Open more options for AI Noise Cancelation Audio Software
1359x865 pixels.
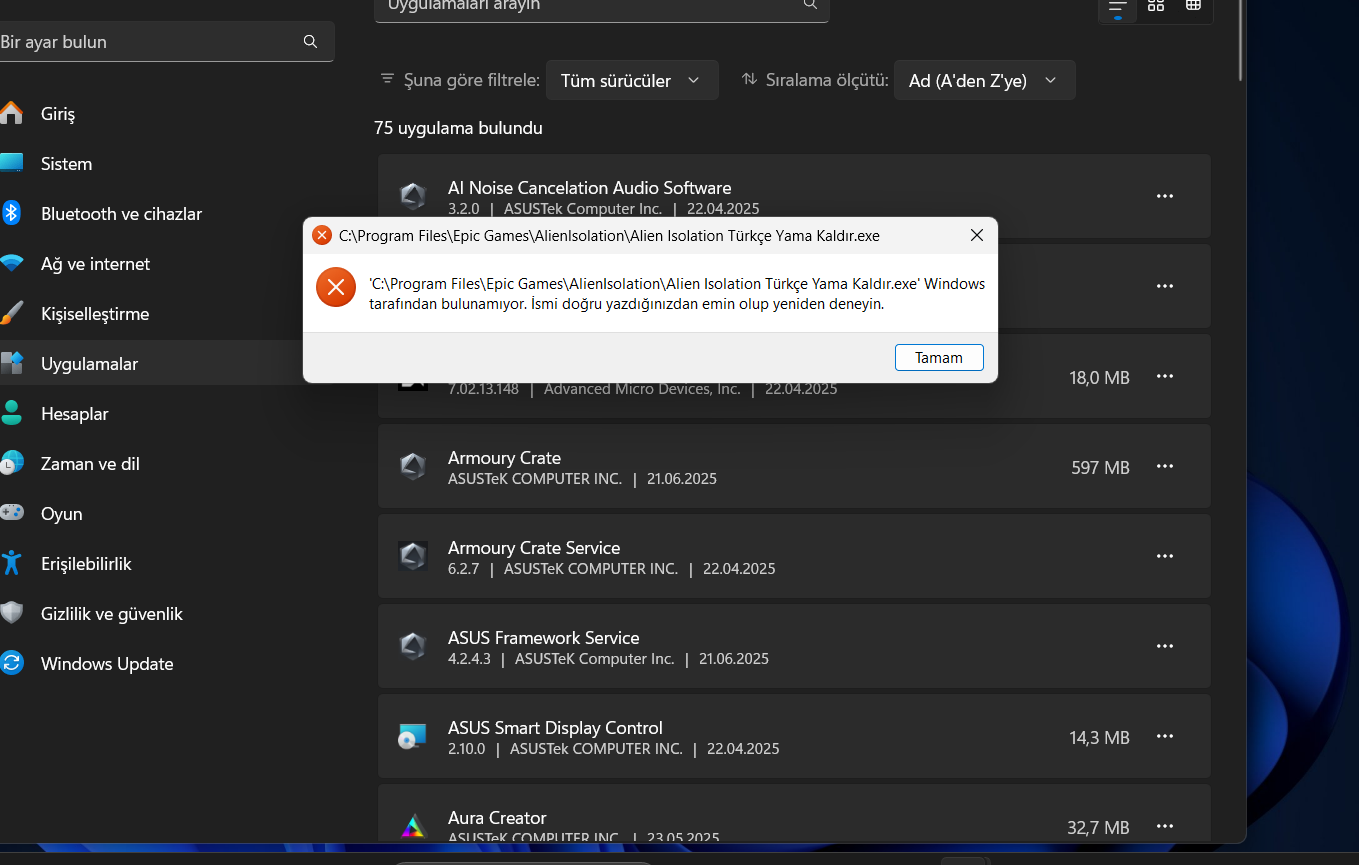pyautogui.click(x=1165, y=196)
